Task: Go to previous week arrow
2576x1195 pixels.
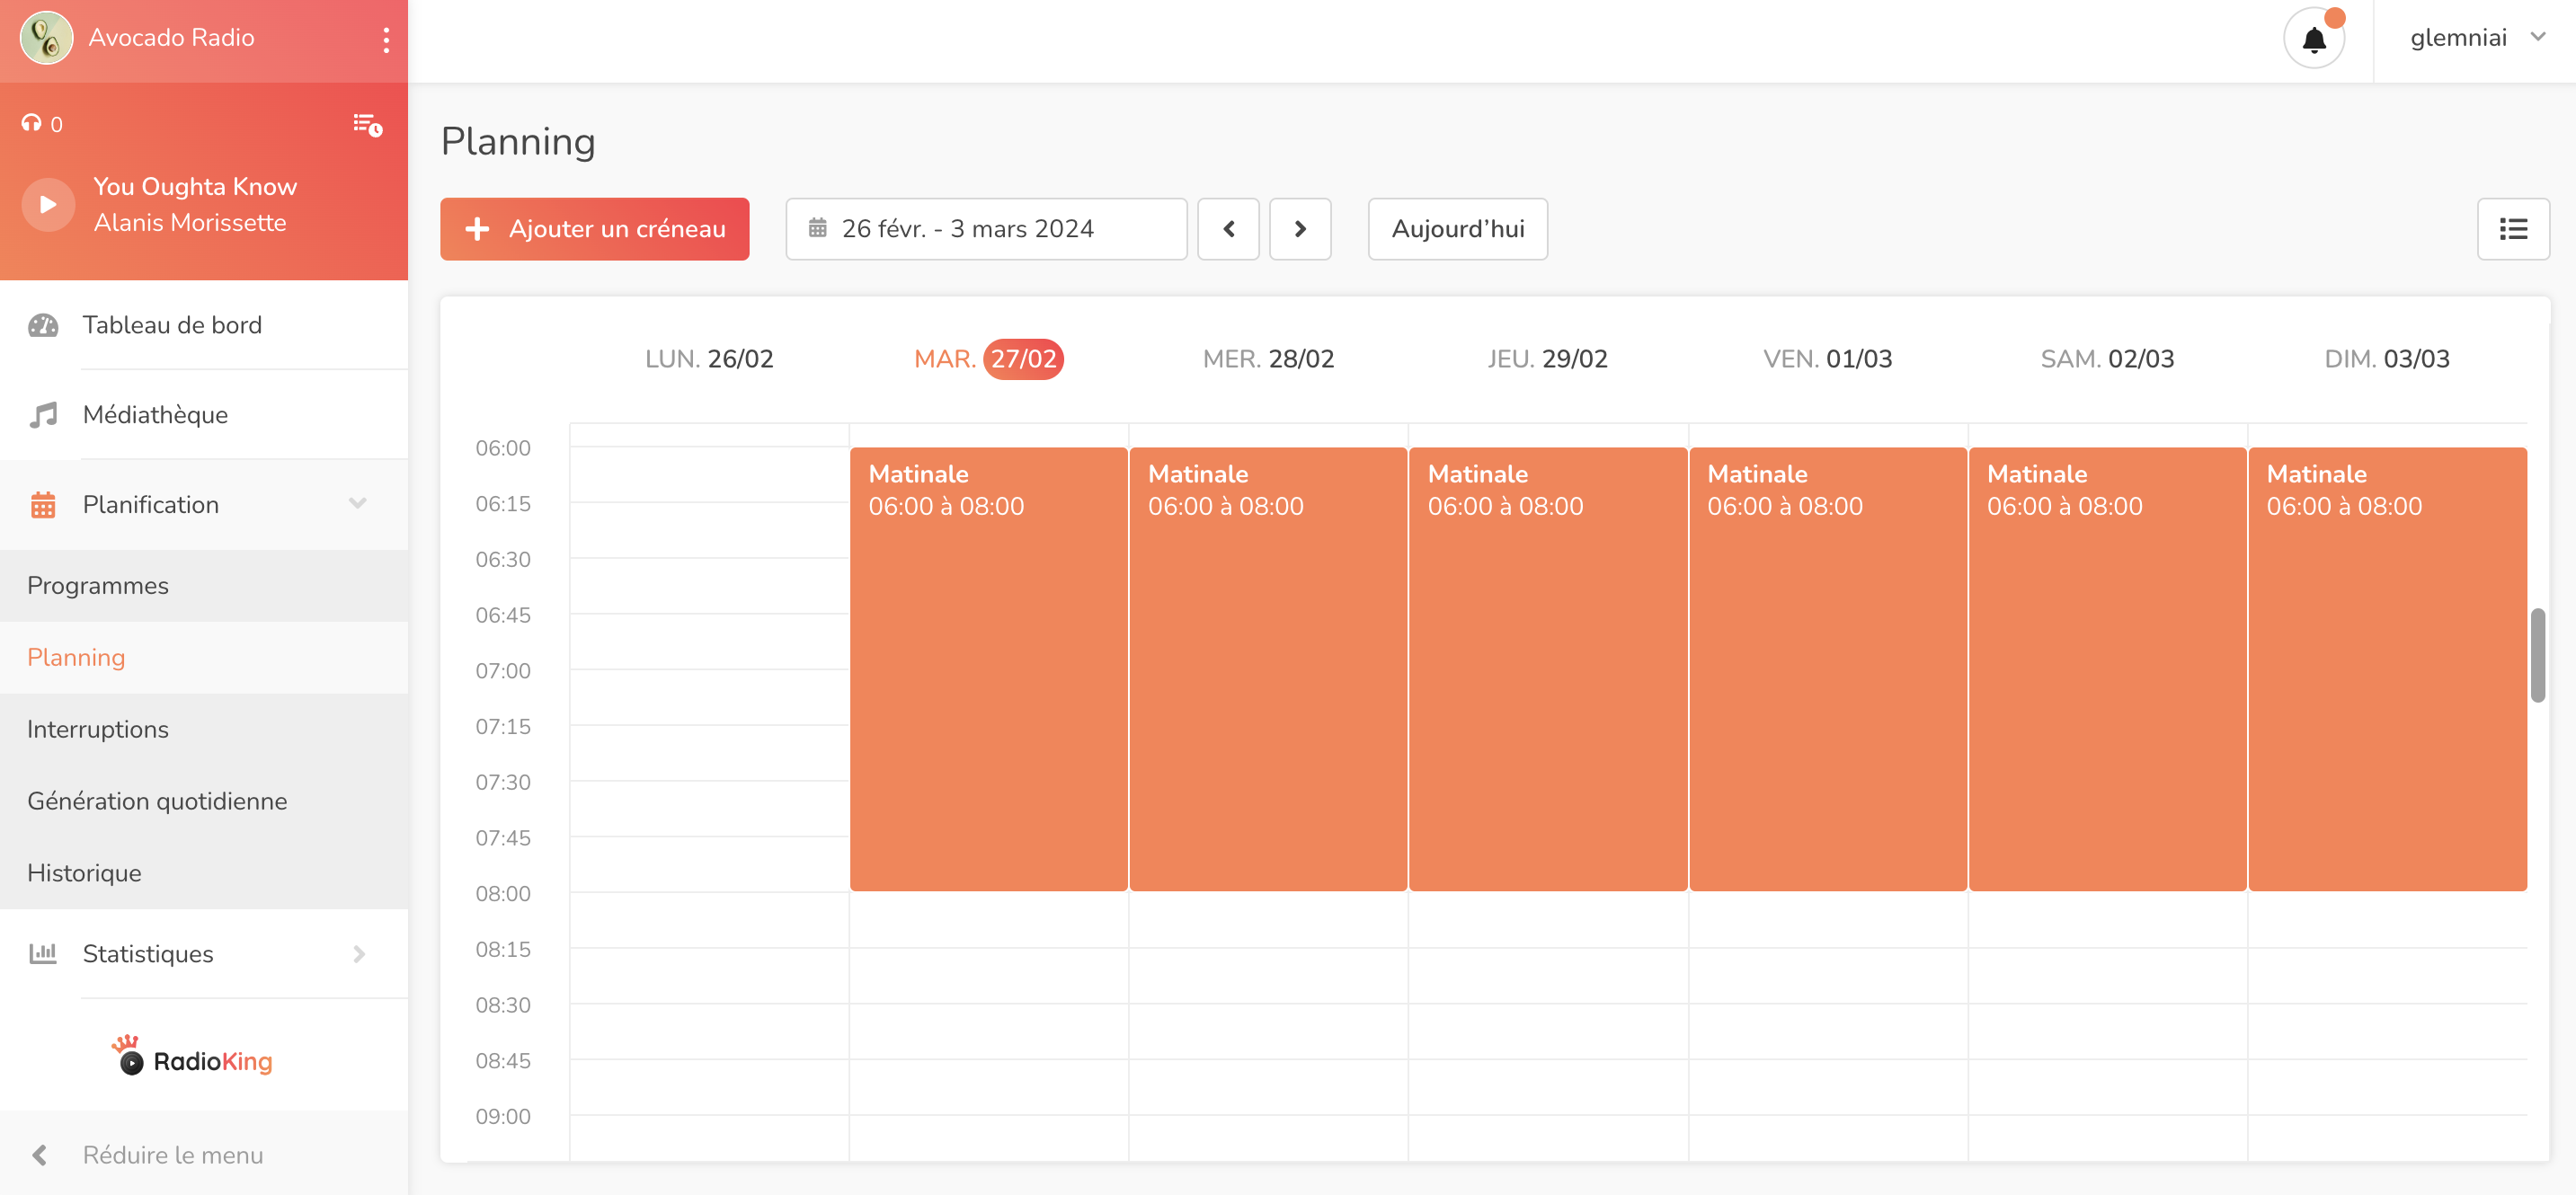Action: pos(1228,229)
